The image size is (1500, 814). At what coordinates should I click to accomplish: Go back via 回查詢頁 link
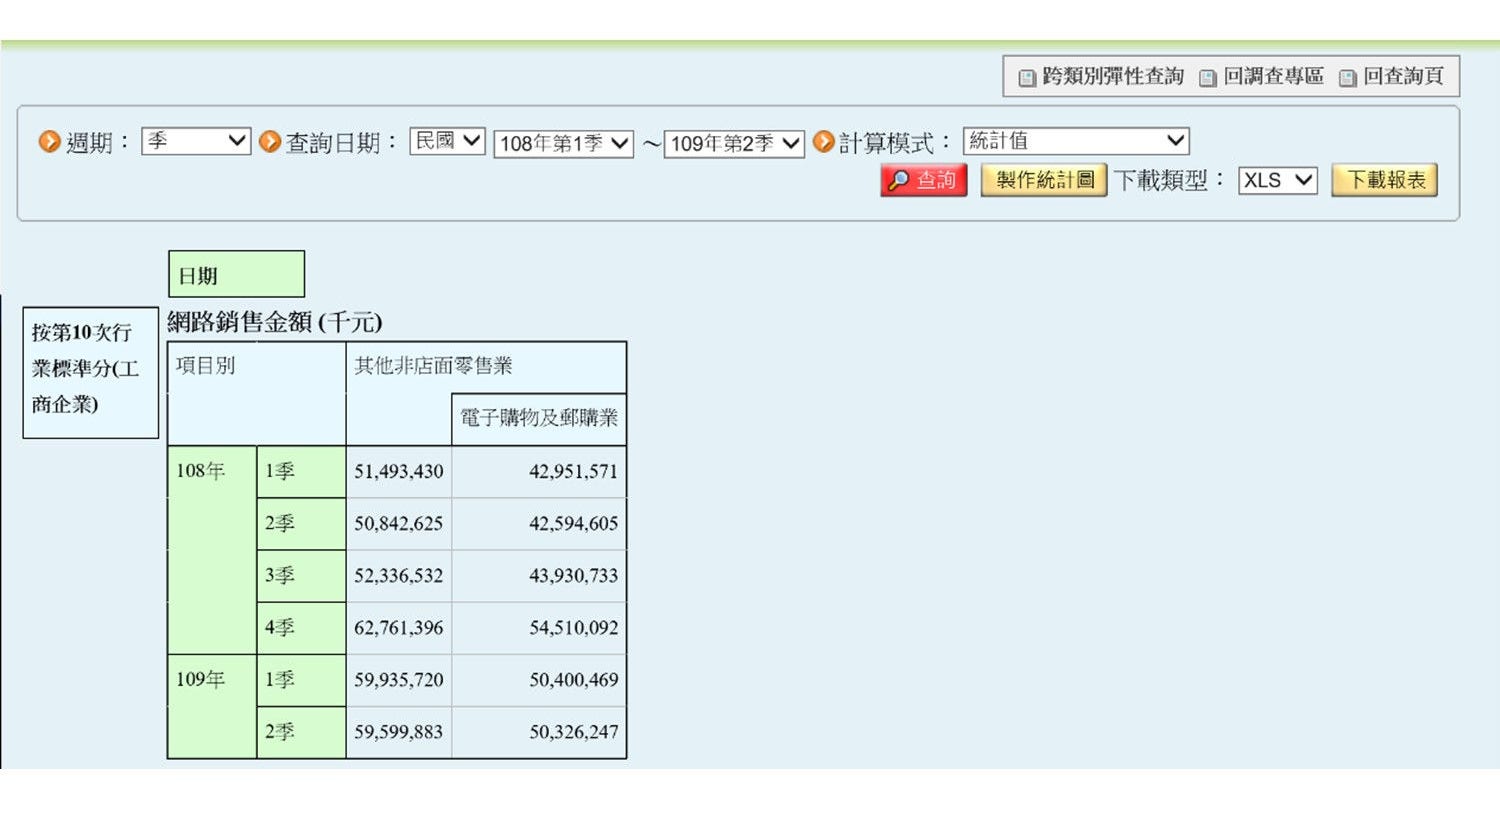click(x=1404, y=76)
